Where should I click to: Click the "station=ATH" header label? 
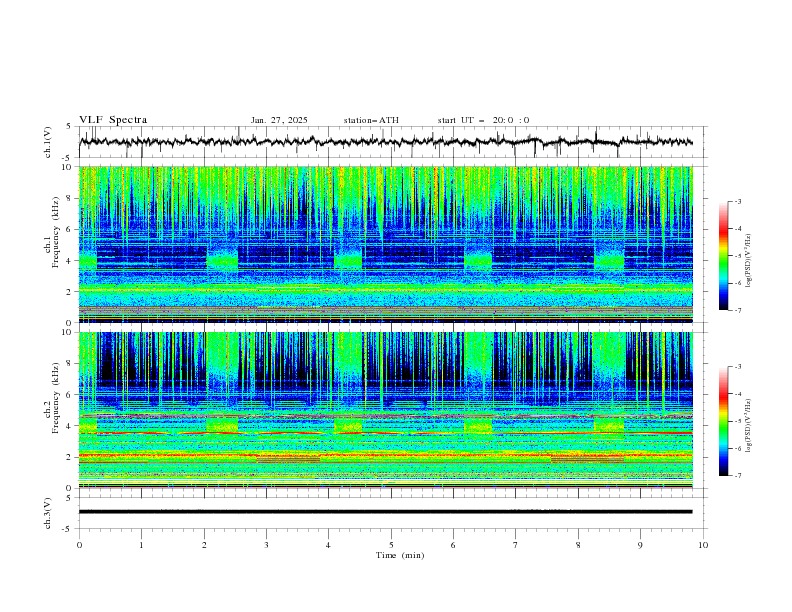(371, 120)
